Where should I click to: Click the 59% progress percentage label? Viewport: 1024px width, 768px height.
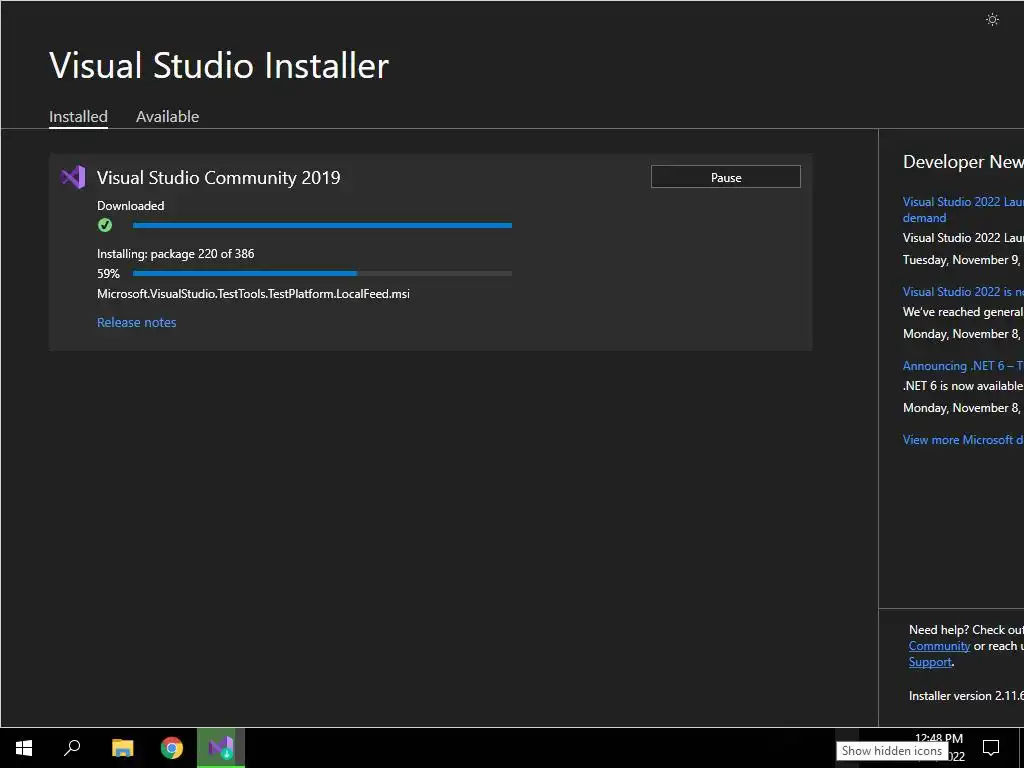[x=108, y=274]
